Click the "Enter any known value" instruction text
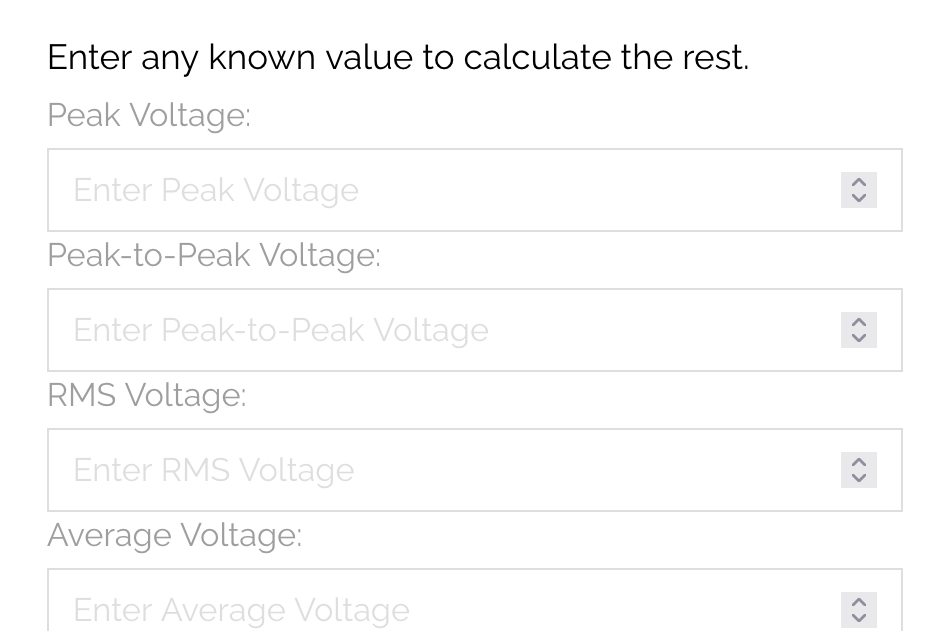Image resolution: width=948 pixels, height=631 pixels. [398, 57]
